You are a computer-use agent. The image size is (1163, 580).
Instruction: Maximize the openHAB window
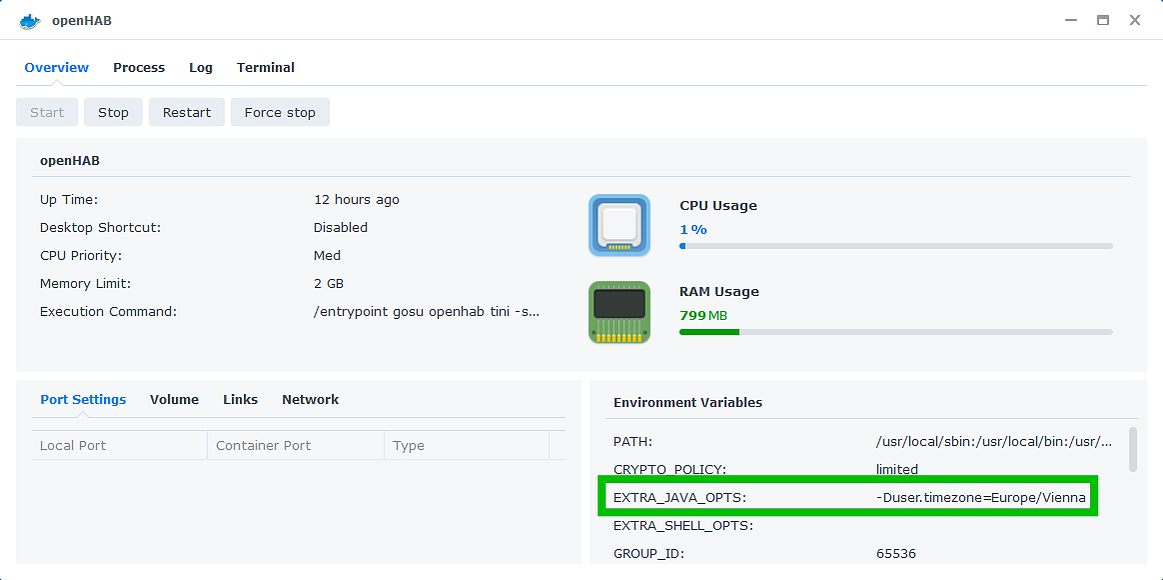(1103, 21)
